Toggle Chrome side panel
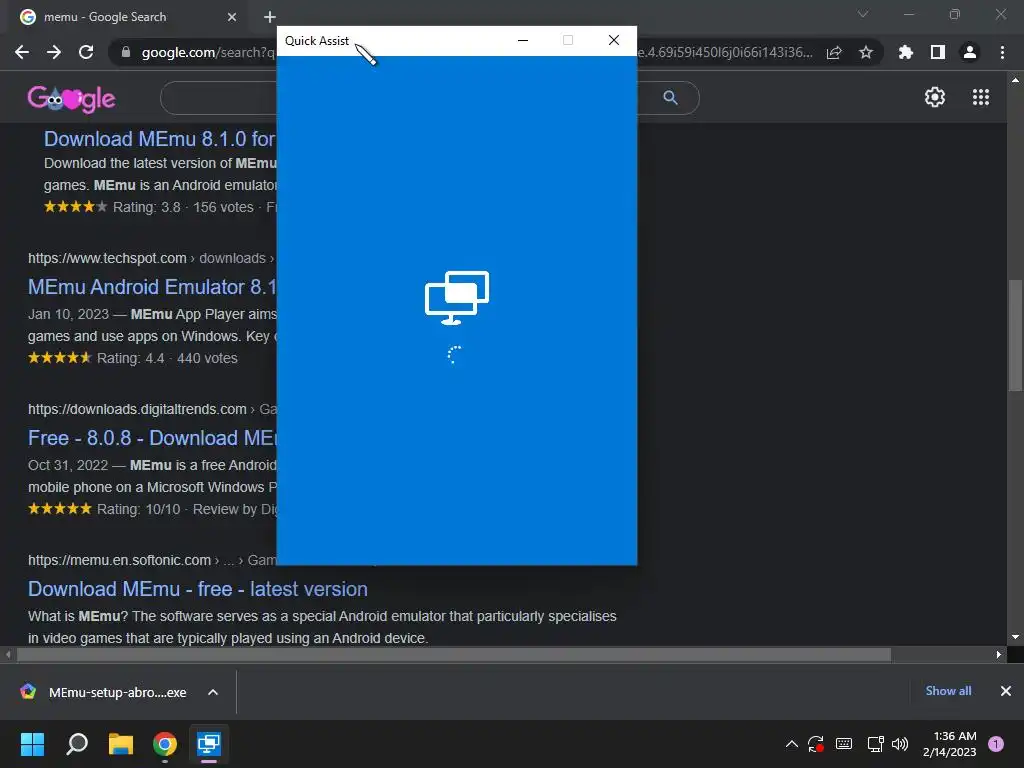The image size is (1024, 768). click(938, 52)
